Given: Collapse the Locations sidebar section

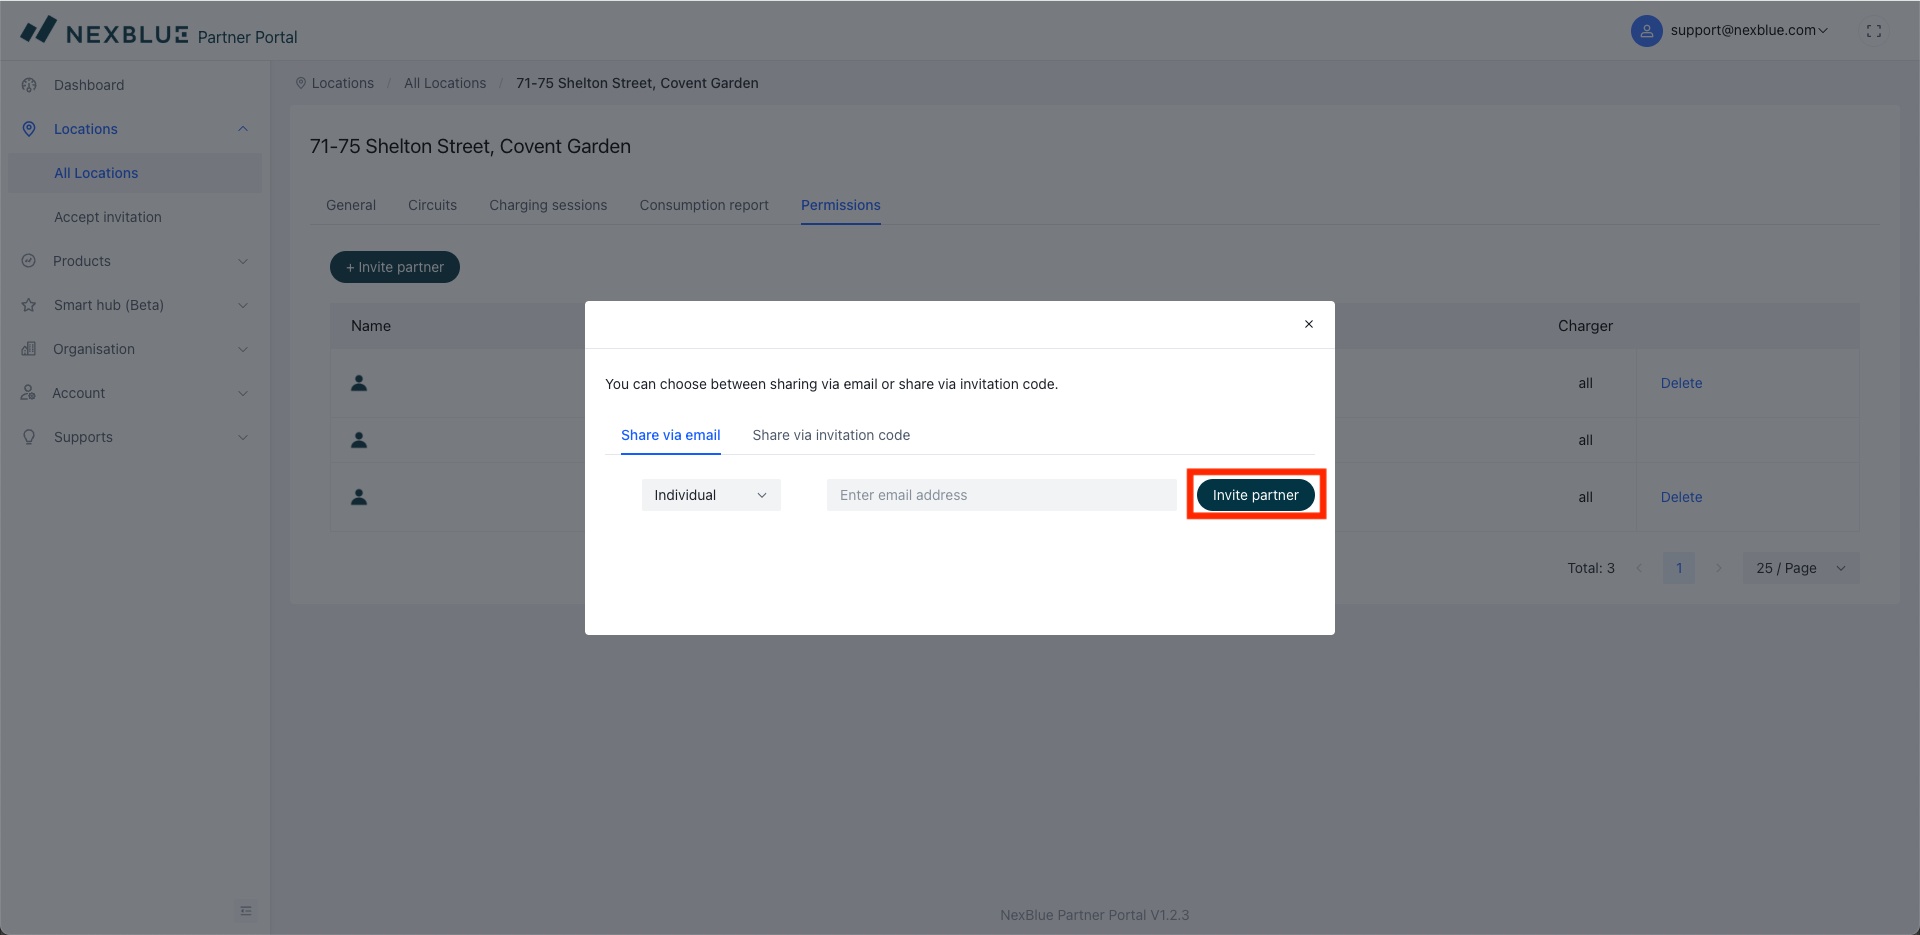Looking at the screenshot, I should click(x=243, y=129).
